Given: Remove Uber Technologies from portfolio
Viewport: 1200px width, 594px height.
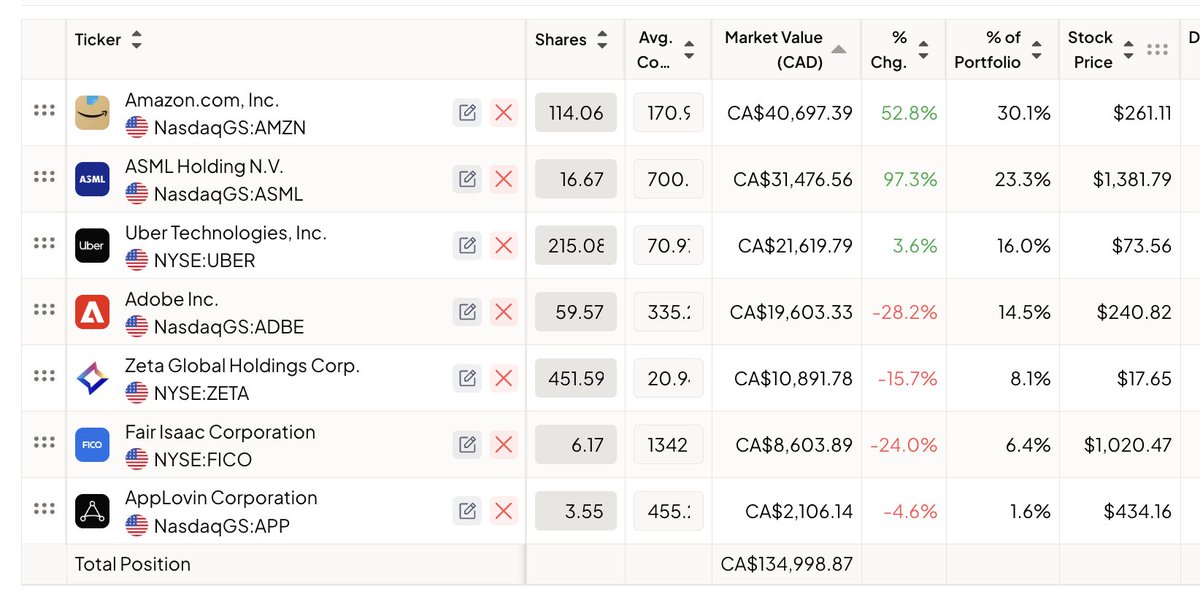Looking at the screenshot, I should click(x=504, y=245).
